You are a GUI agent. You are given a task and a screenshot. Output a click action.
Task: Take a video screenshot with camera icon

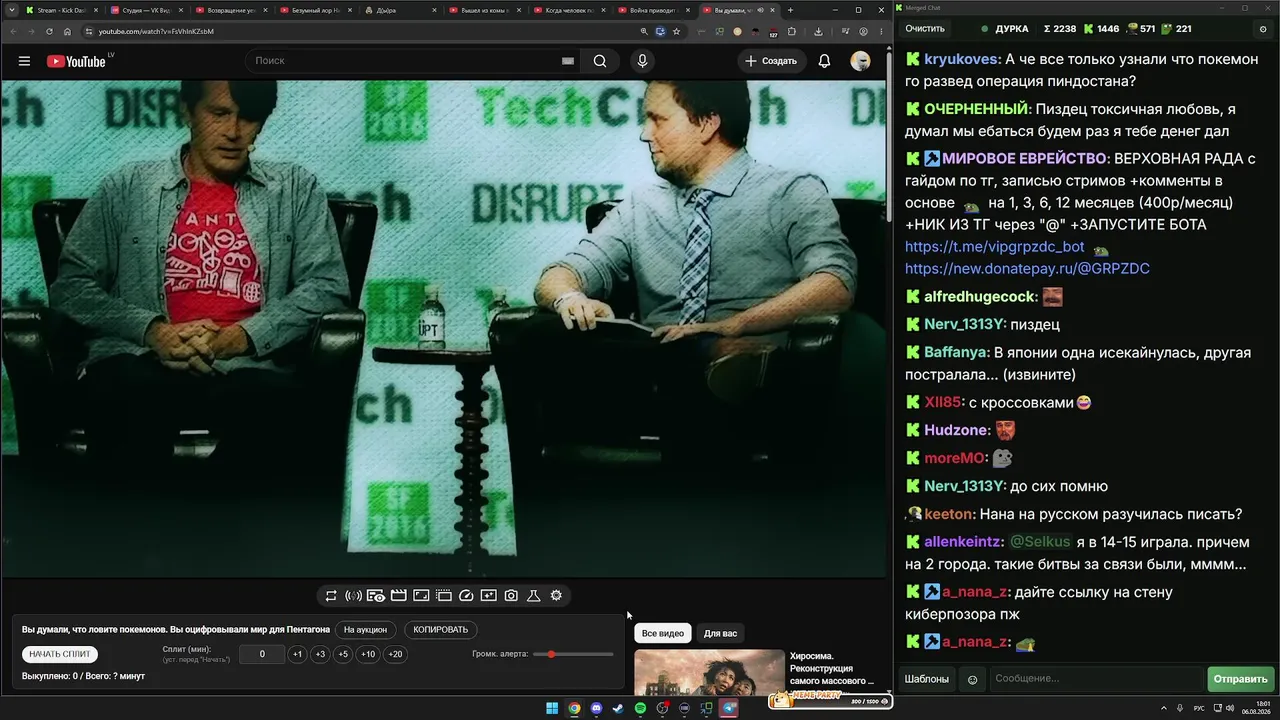click(511, 596)
